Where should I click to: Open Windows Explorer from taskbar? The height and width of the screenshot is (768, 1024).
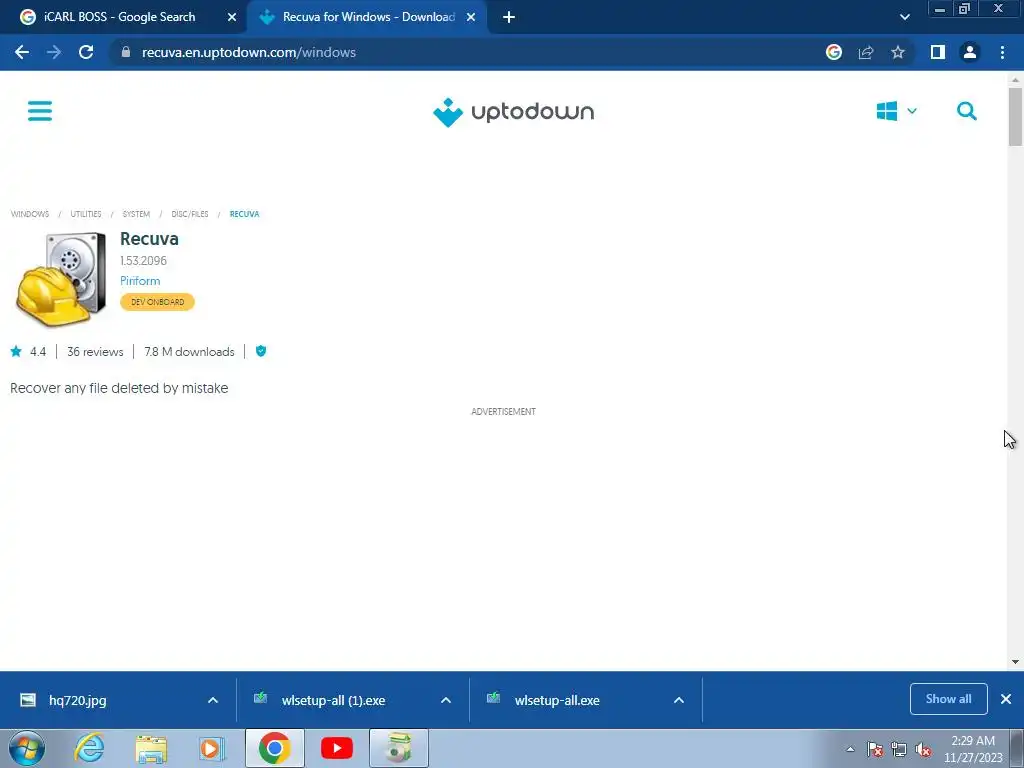tap(151, 748)
